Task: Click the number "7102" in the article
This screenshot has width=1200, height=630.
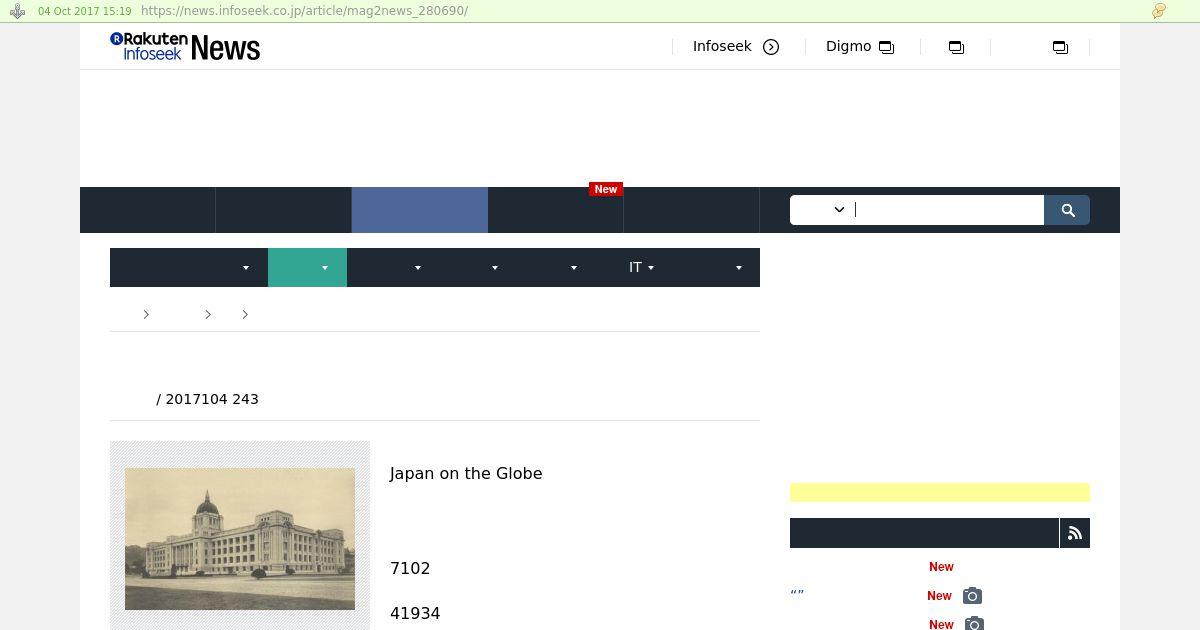Action: [410, 569]
